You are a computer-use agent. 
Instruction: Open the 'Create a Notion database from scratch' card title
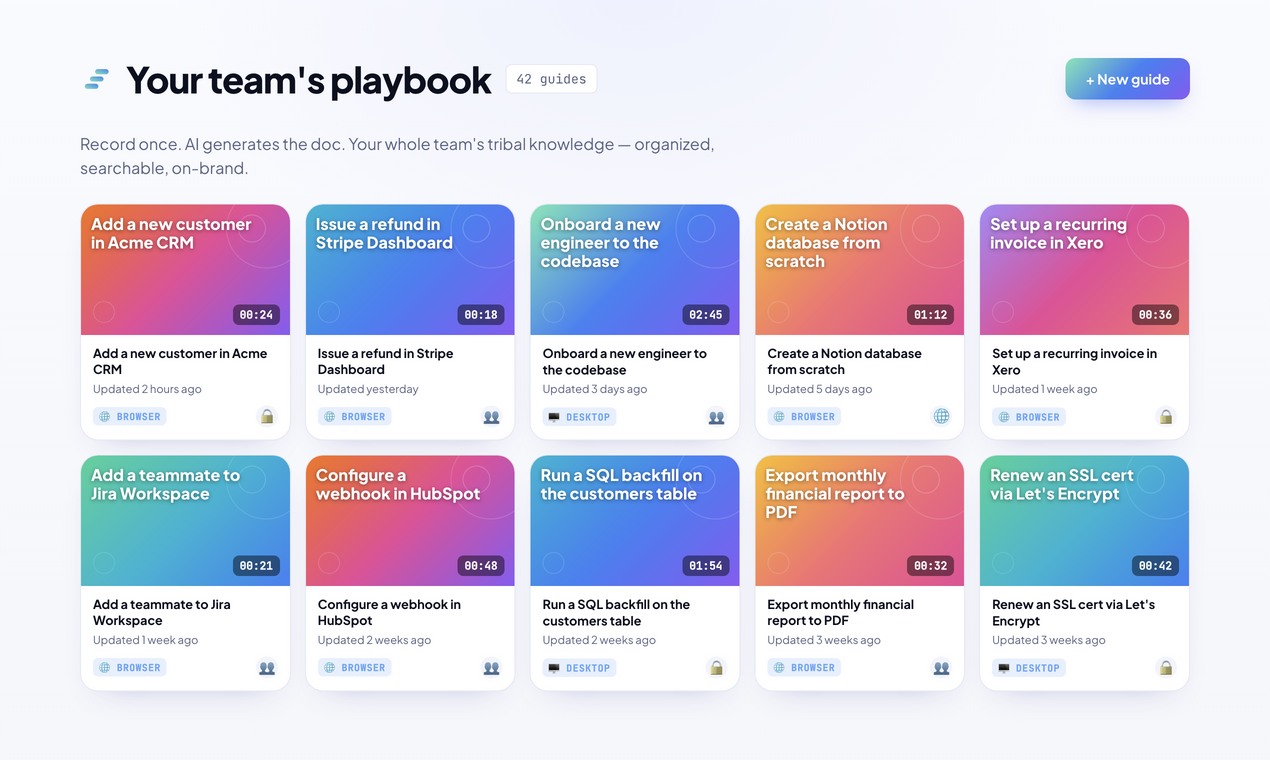coord(844,361)
